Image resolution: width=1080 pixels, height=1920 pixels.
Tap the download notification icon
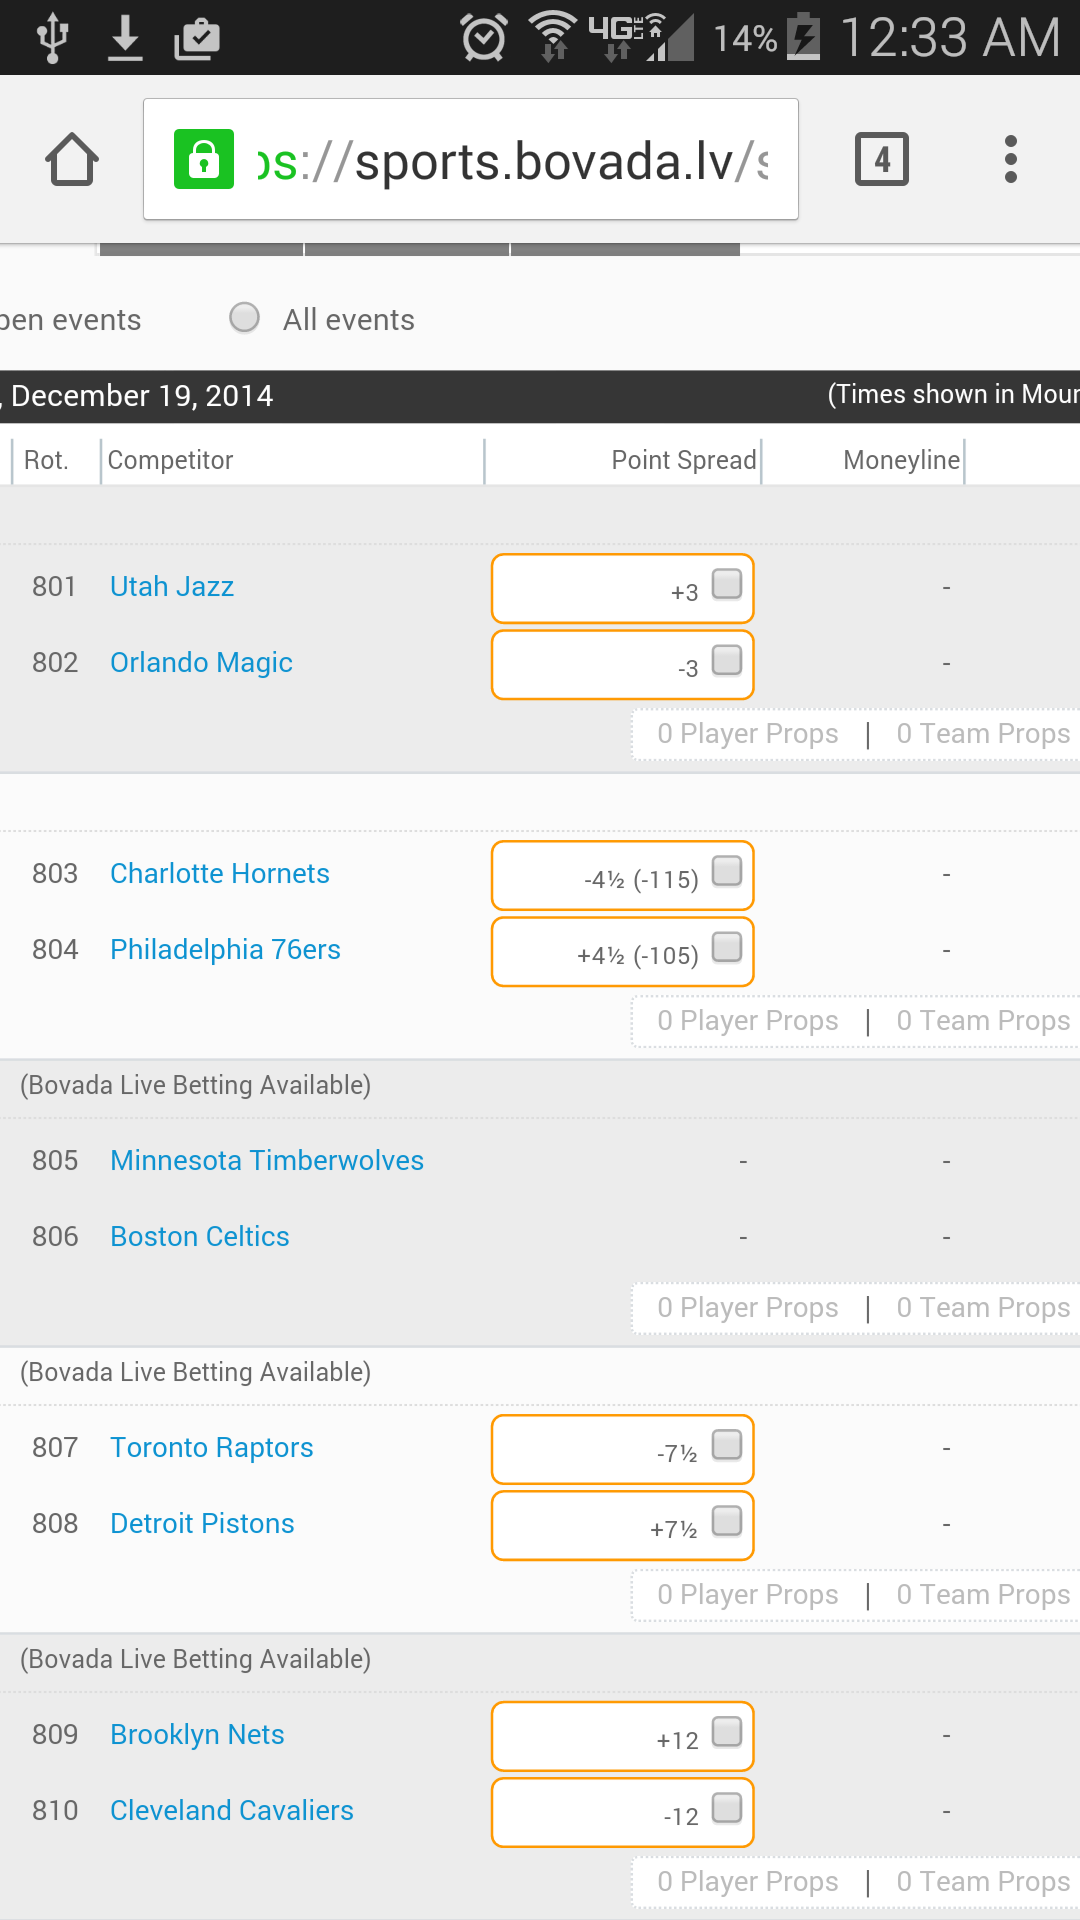[x=125, y=38]
